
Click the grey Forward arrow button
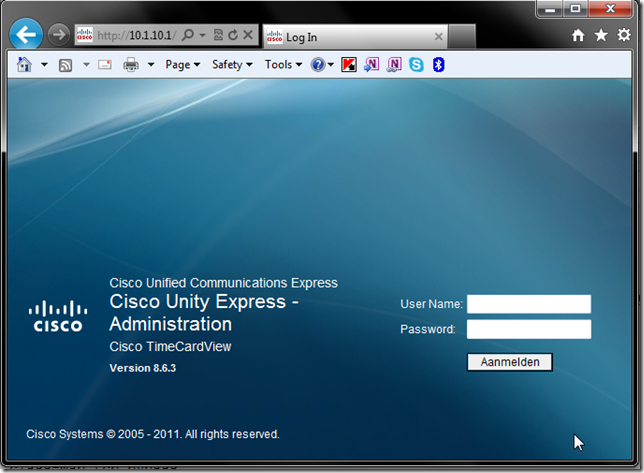[x=59, y=34]
